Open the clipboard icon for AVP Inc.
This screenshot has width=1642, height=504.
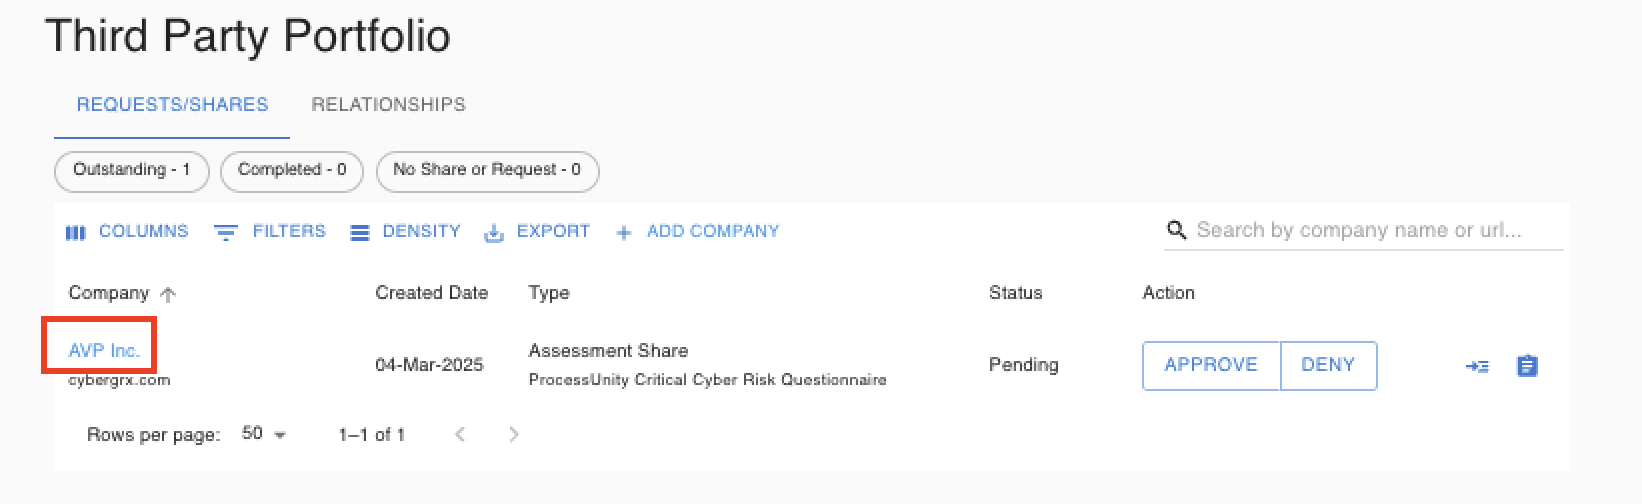click(x=1527, y=366)
